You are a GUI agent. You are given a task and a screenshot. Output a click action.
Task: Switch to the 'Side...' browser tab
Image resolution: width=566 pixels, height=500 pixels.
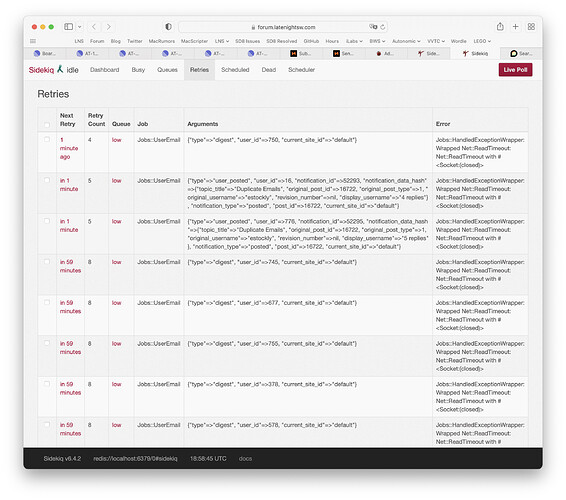pos(428,53)
